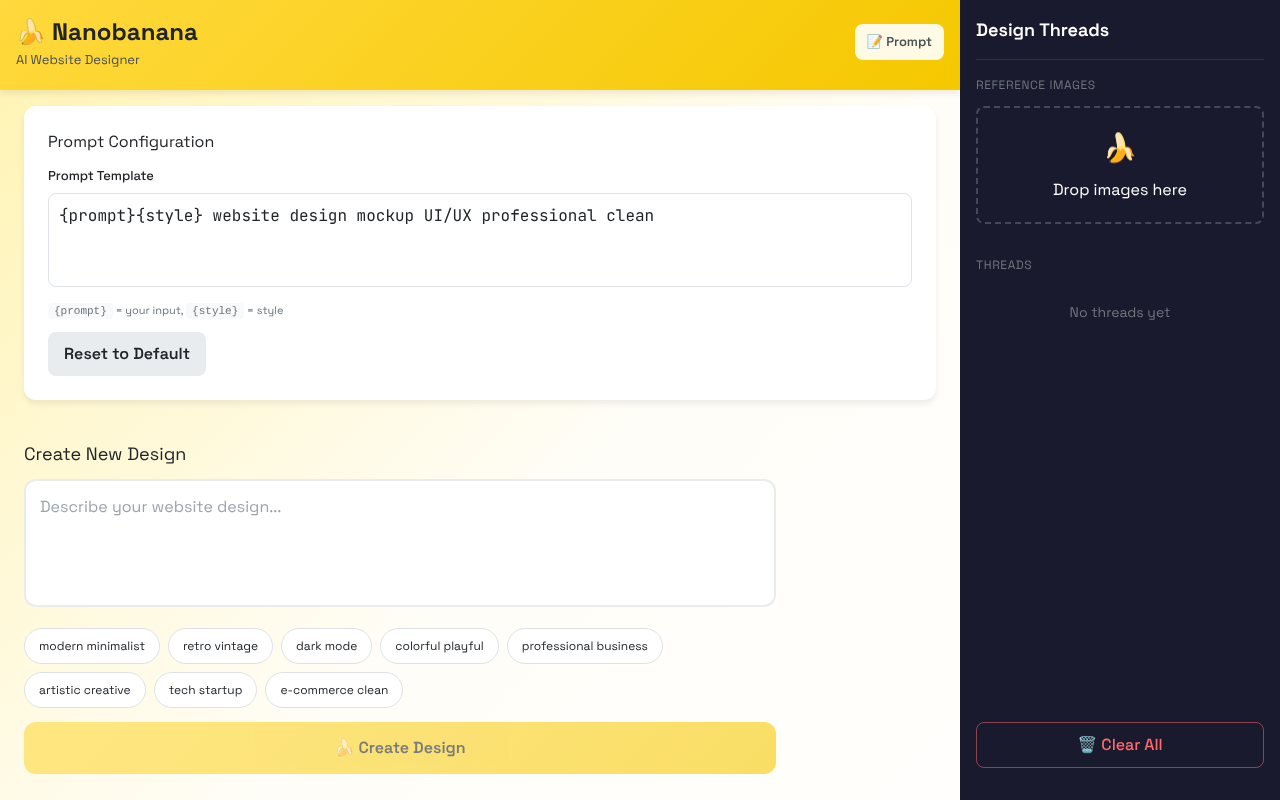Click the Prompt Template text area

(x=480, y=240)
